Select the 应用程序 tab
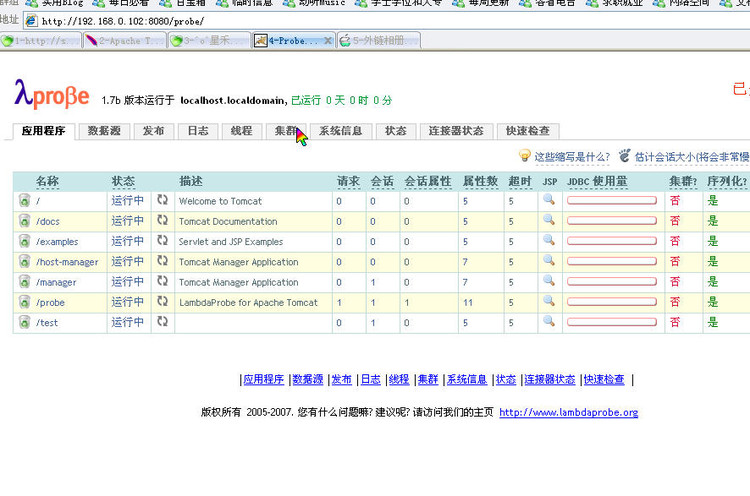 coord(44,131)
